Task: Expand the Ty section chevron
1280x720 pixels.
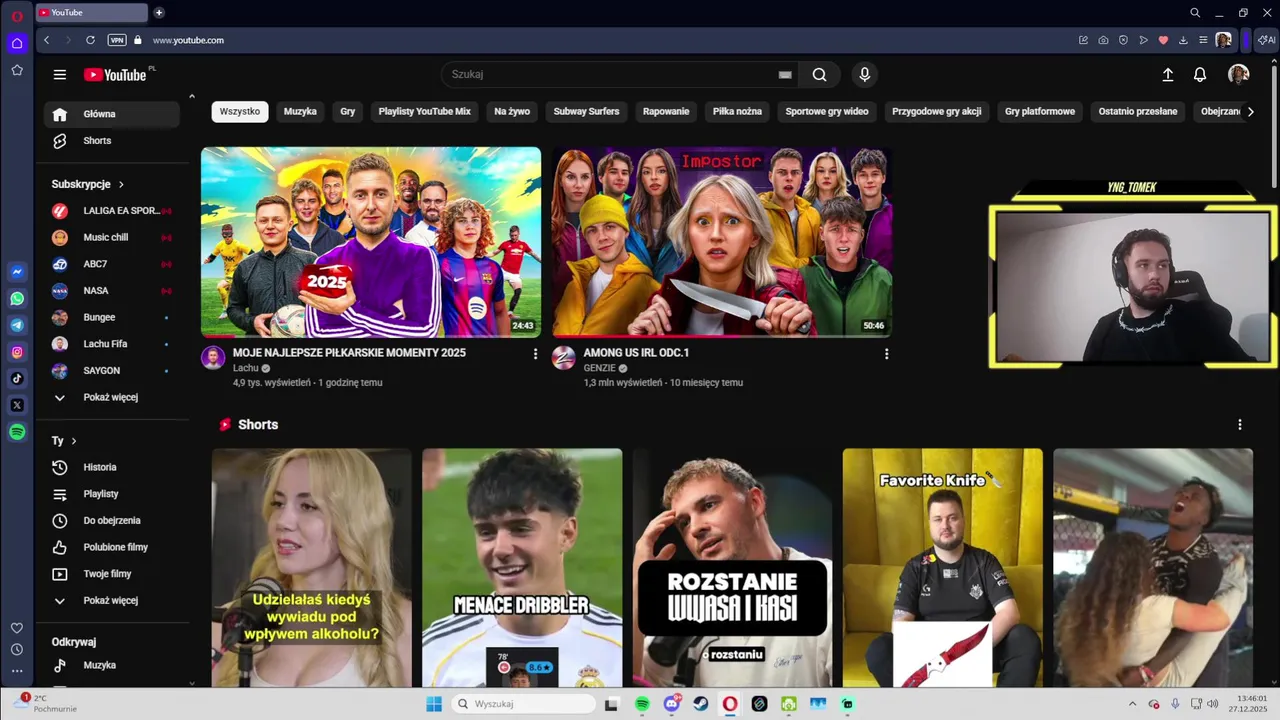Action: (73, 441)
